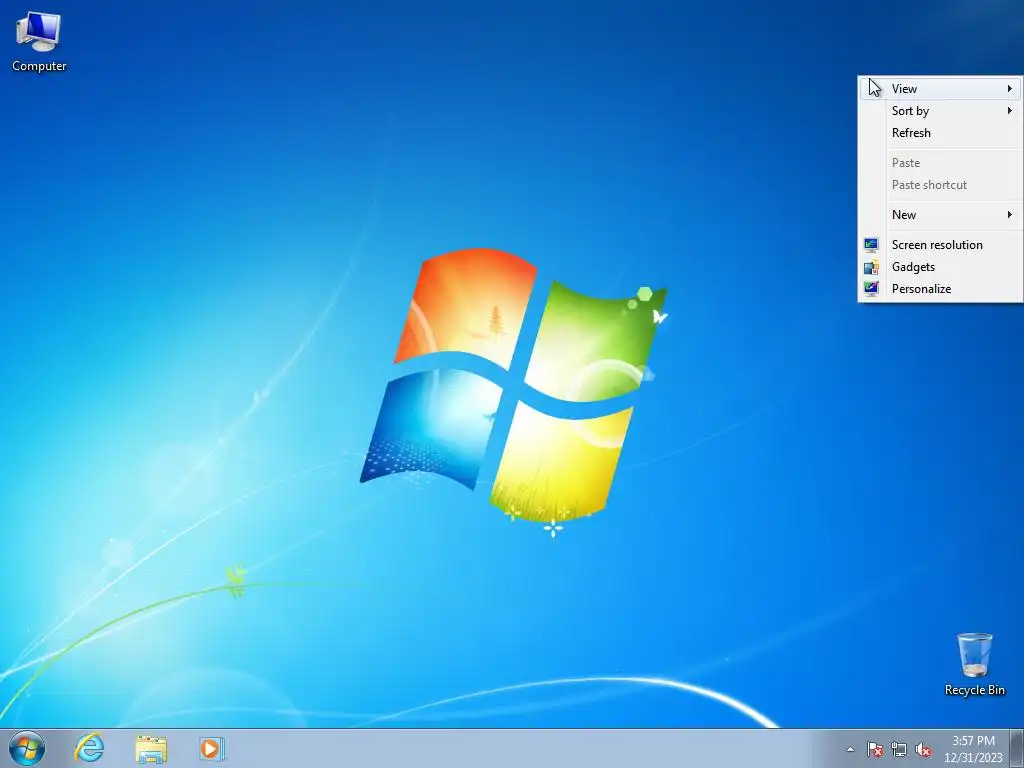Click the arrow beside View
The image size is (1024, 768).
tap(1010, 89)
